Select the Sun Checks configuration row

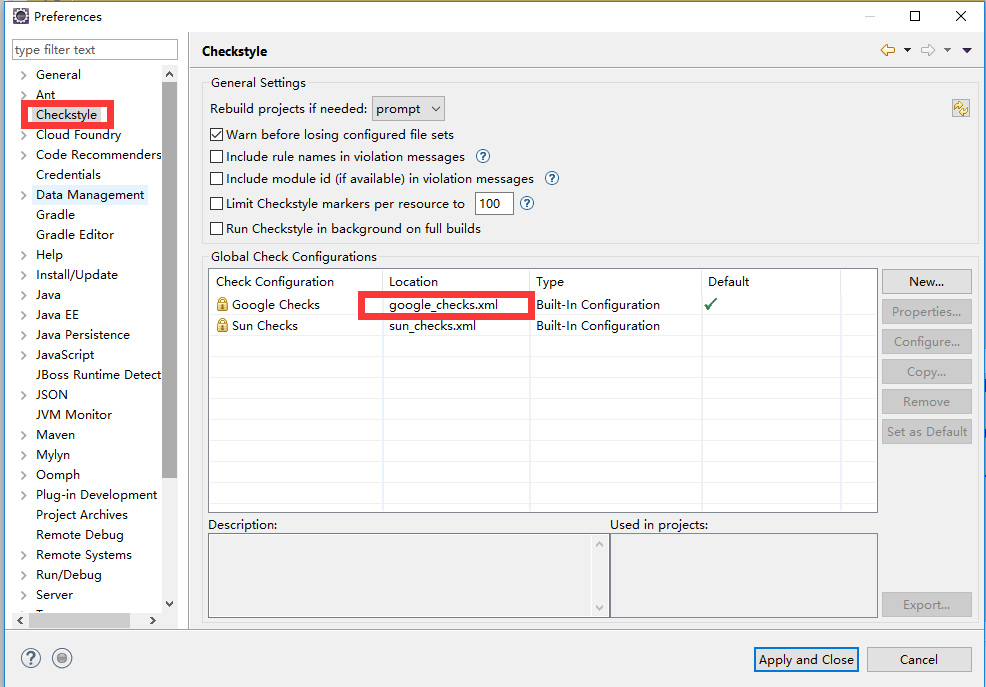click(543, 326)
